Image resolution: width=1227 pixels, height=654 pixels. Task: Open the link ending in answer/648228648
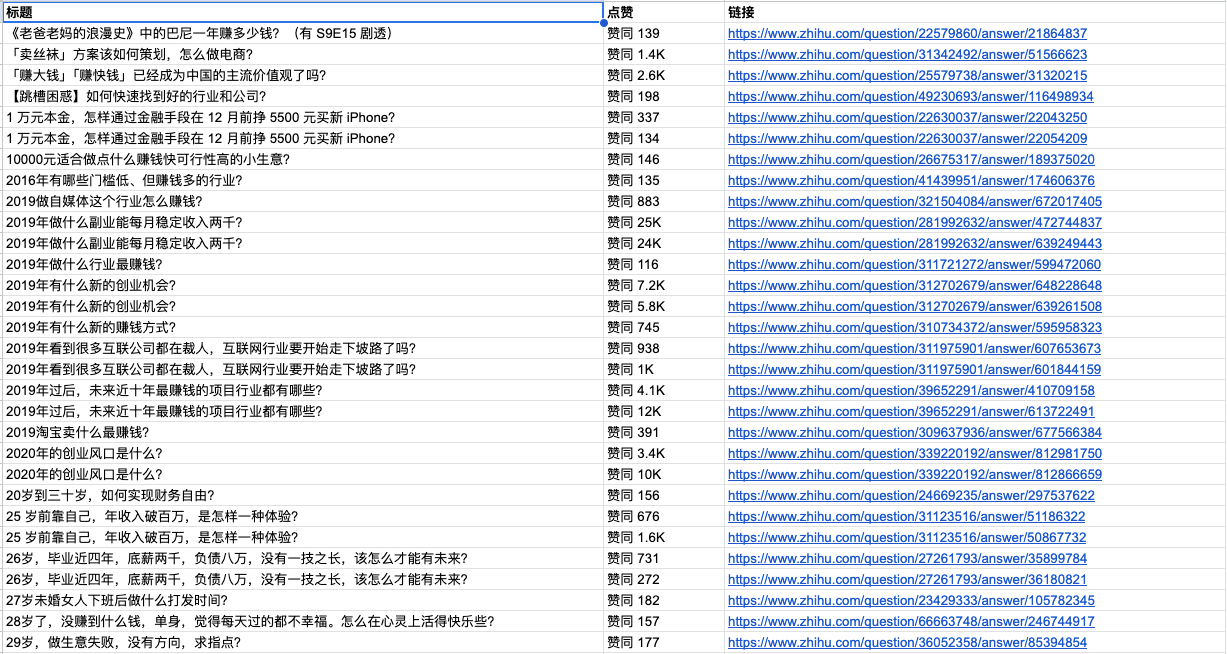pyautogui.click(x=915, y=285)
